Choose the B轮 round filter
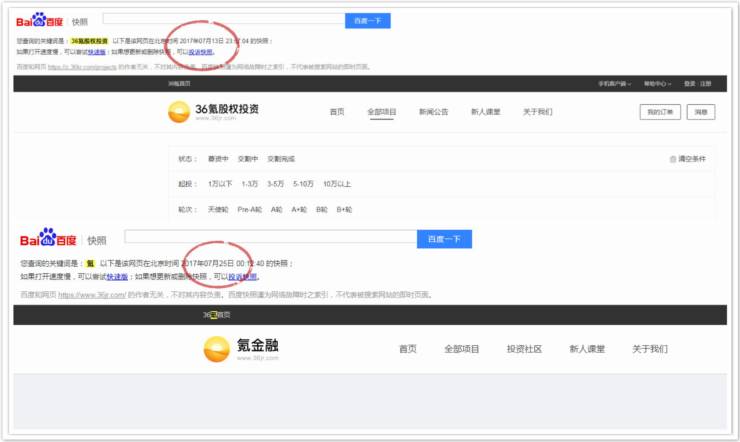 point(322,209)
